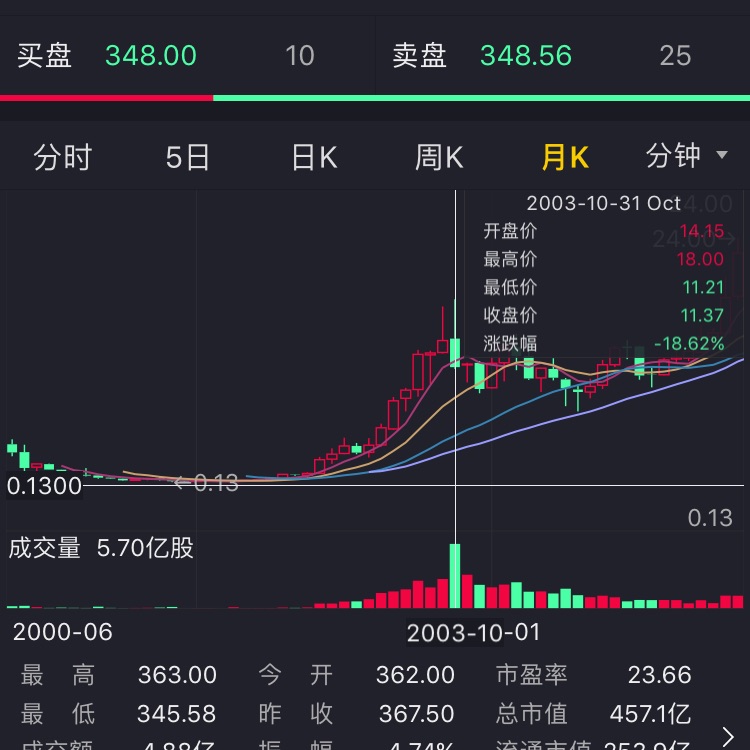Tap the 市盈率 23.66 value
The width and height of the screenshot is (750, 750).
point(659,675)
